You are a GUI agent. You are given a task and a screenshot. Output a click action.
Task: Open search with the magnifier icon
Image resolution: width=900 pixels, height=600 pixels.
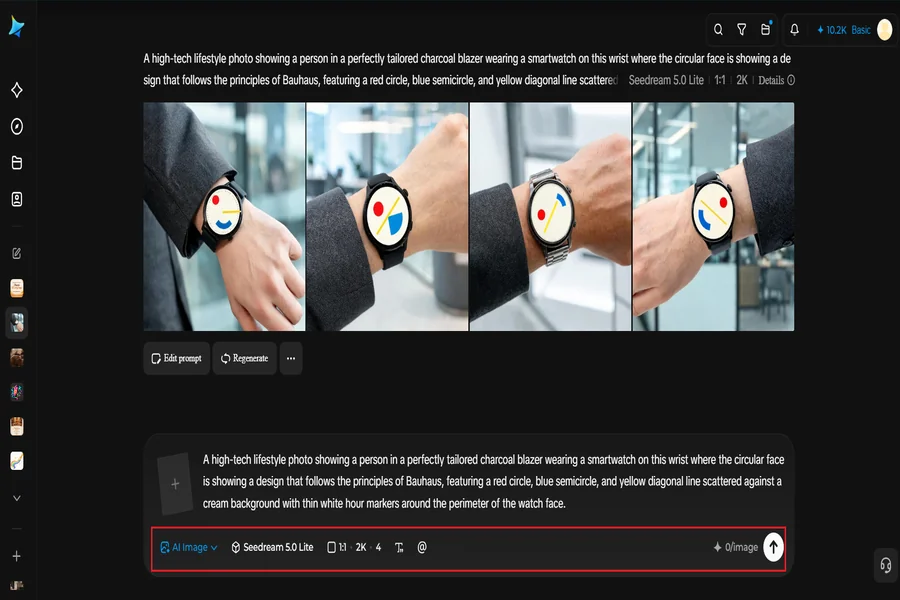pos(718,30)
